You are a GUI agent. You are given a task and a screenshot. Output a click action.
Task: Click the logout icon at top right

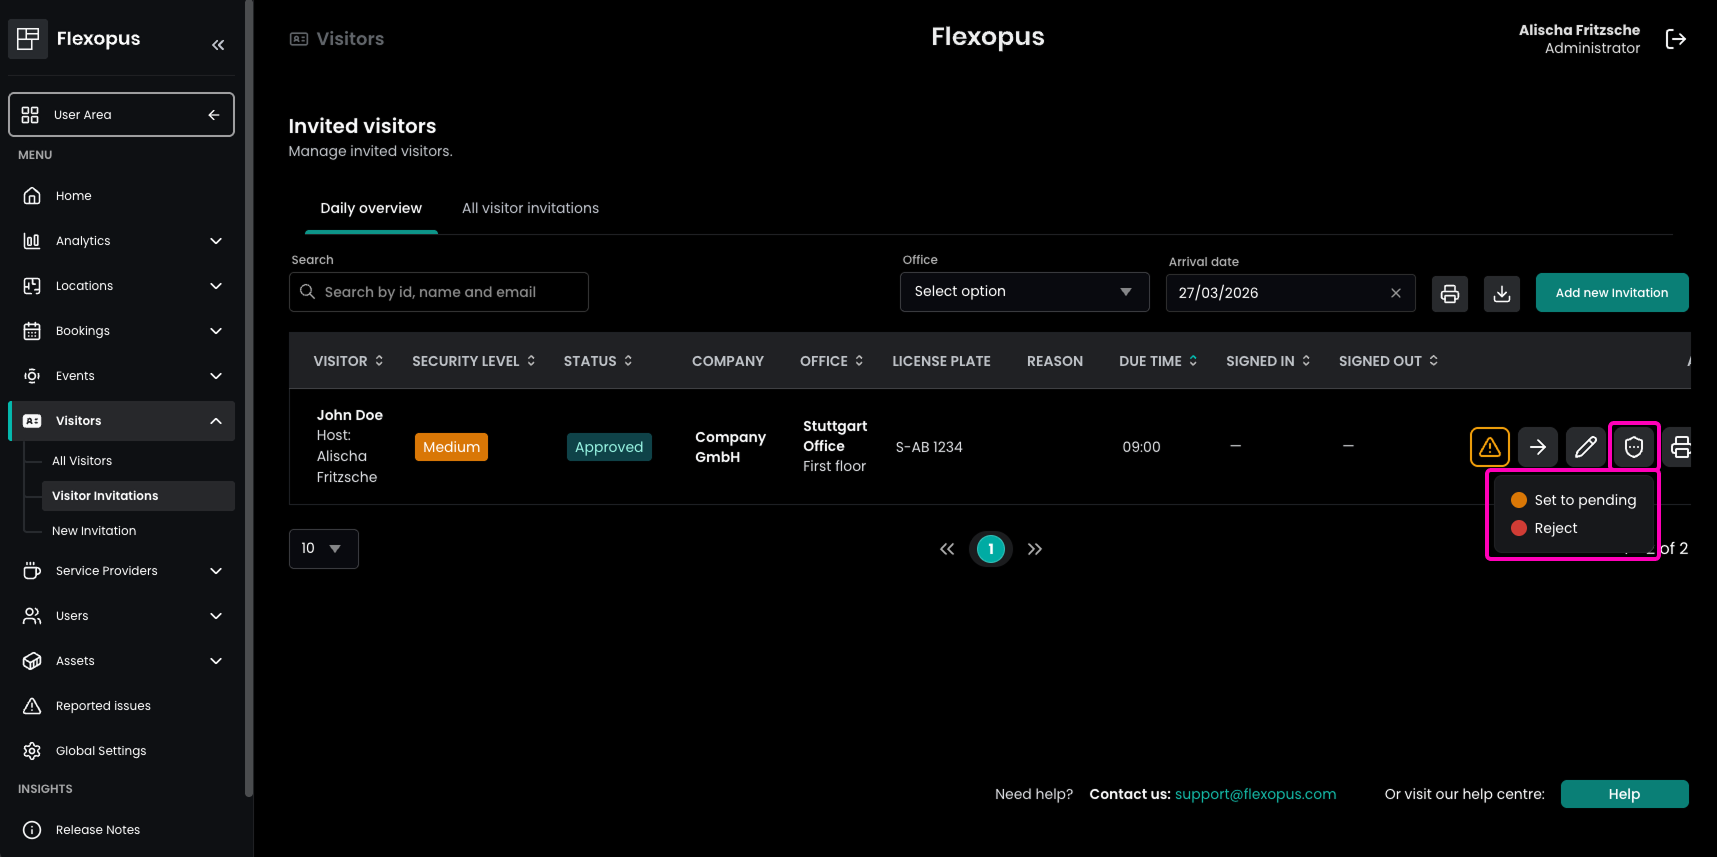[x=1675, y=39]
